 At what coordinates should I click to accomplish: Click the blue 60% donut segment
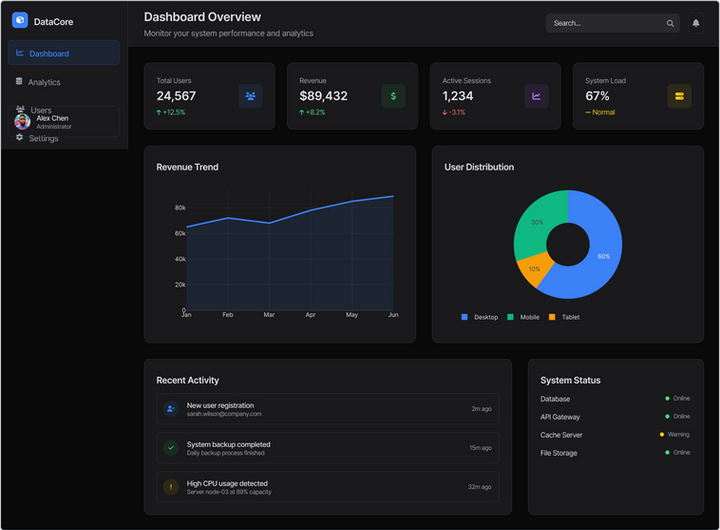(x=602, y=257)
